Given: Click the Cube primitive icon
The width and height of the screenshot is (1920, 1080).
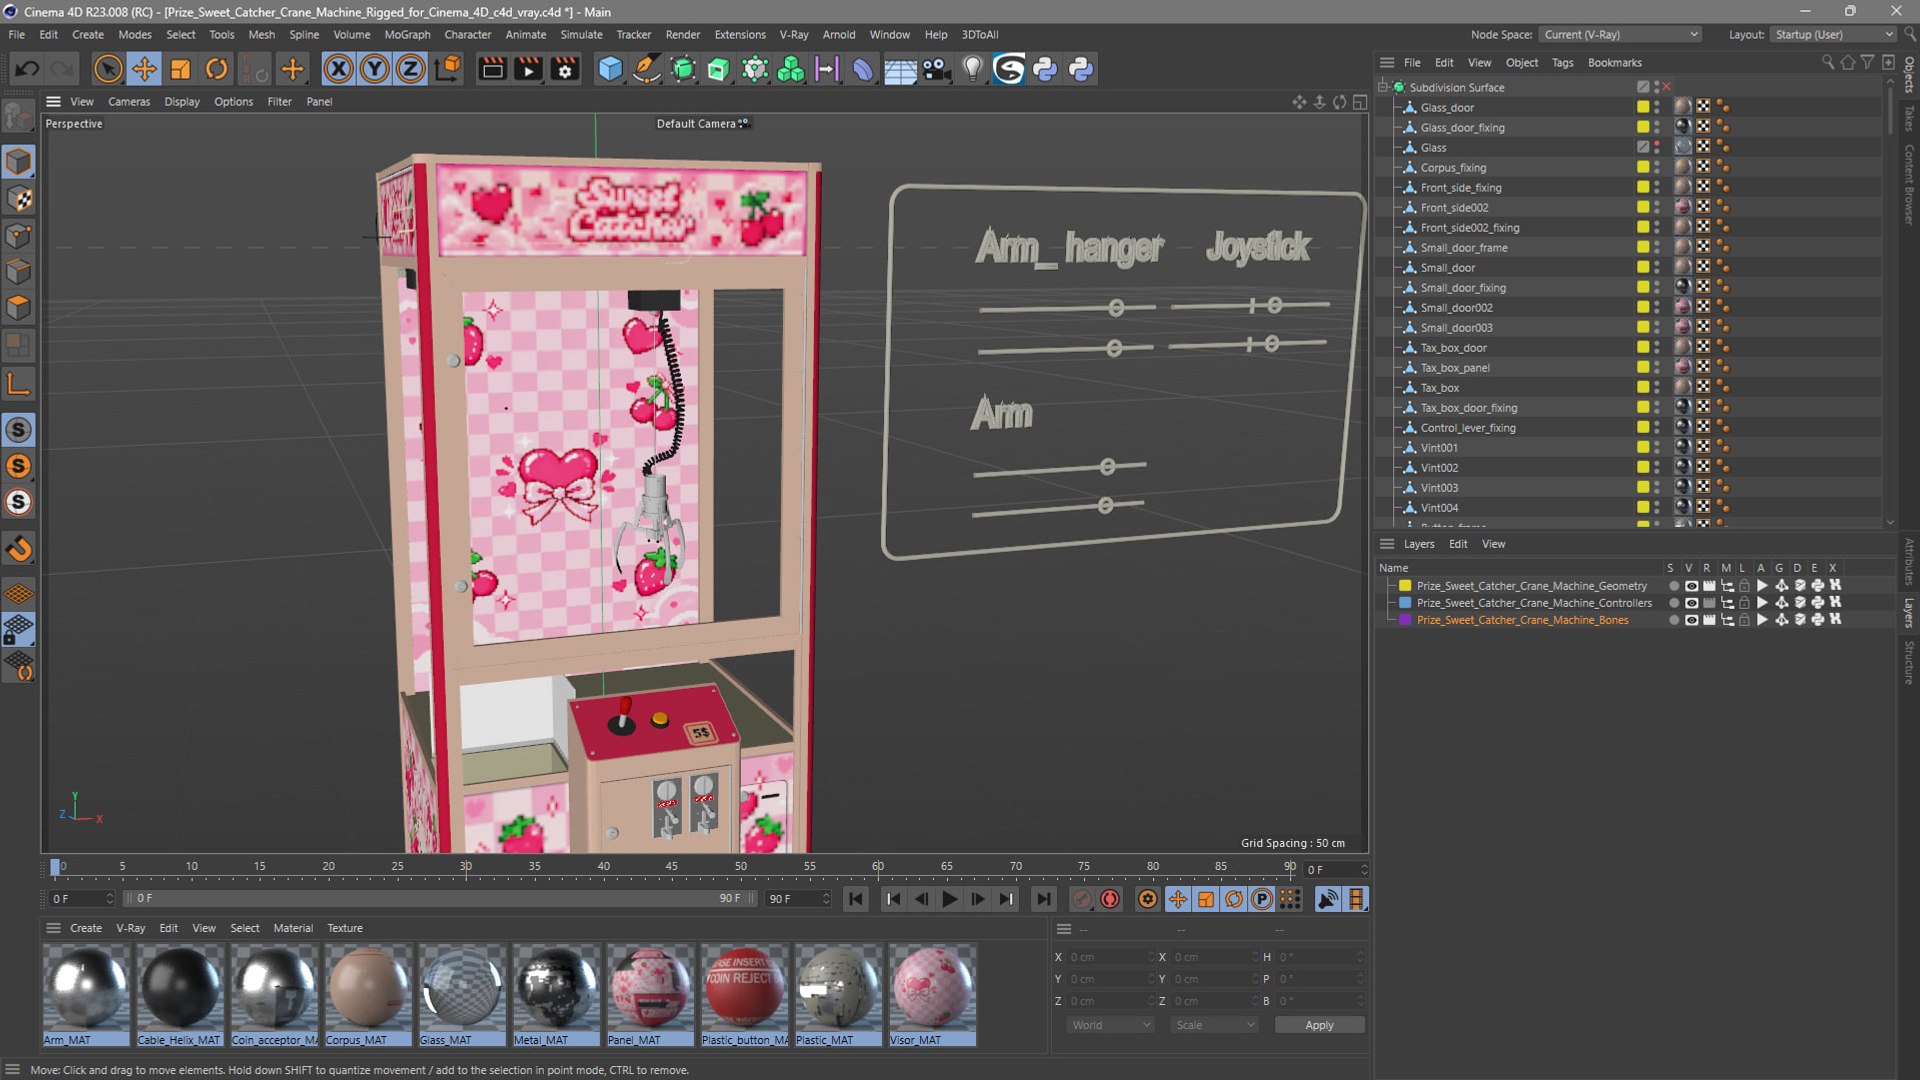Looking at the screenshot, I should pyautogui.click(x=610, y=69).
